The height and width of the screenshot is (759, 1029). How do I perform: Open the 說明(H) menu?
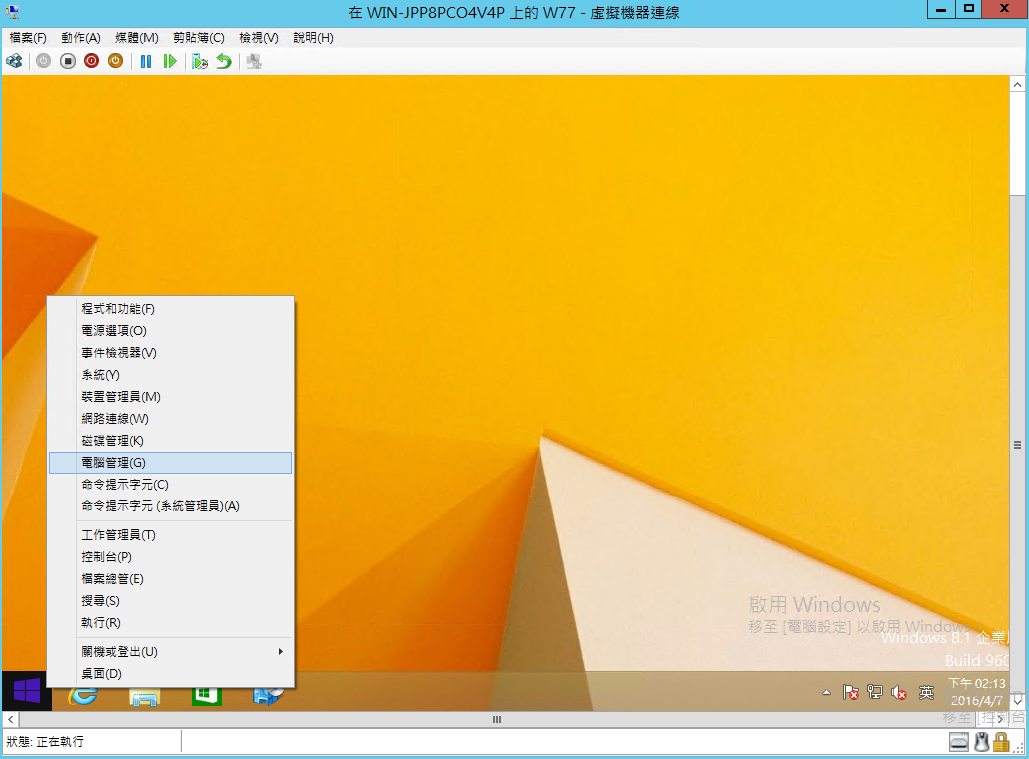tap(313, 38)
